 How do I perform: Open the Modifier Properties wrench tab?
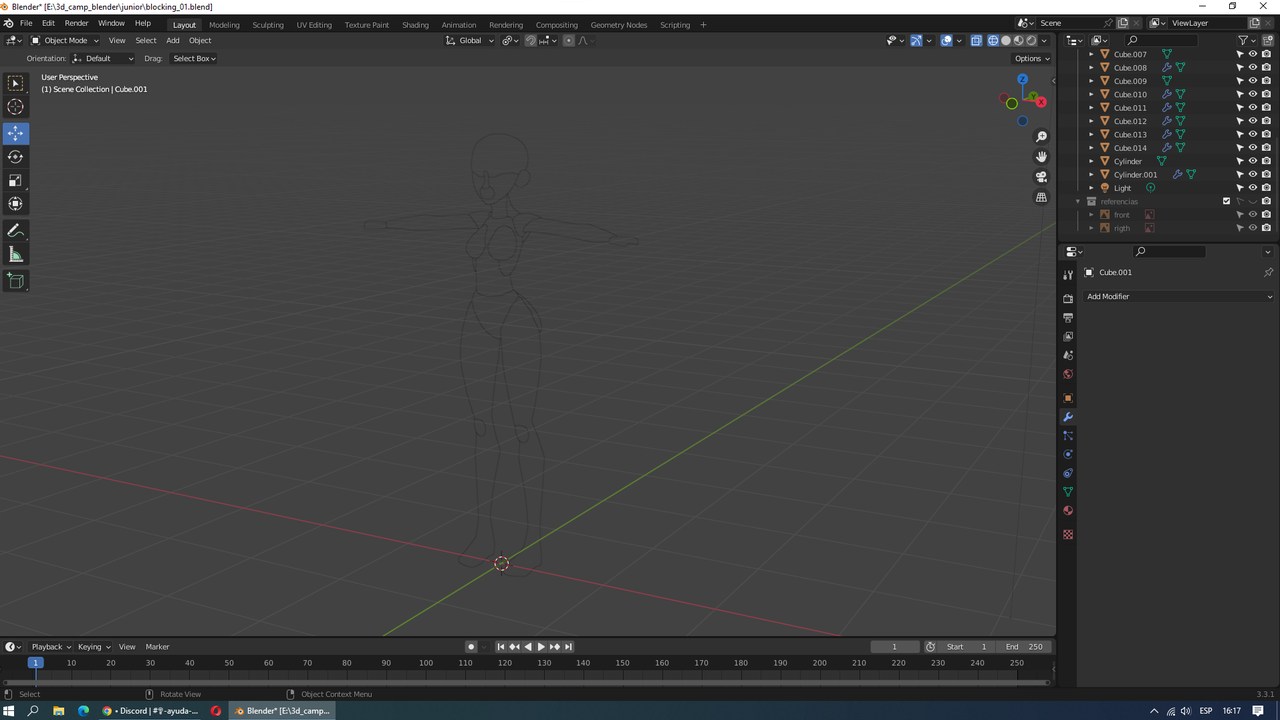click(x=1067, y=416)
